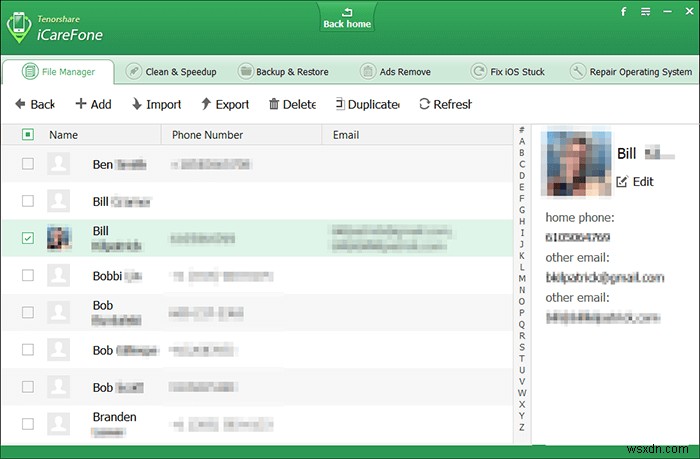The image size is (700, 459).
Task: Check the box for third Bob contact
Action: point(28,386)
